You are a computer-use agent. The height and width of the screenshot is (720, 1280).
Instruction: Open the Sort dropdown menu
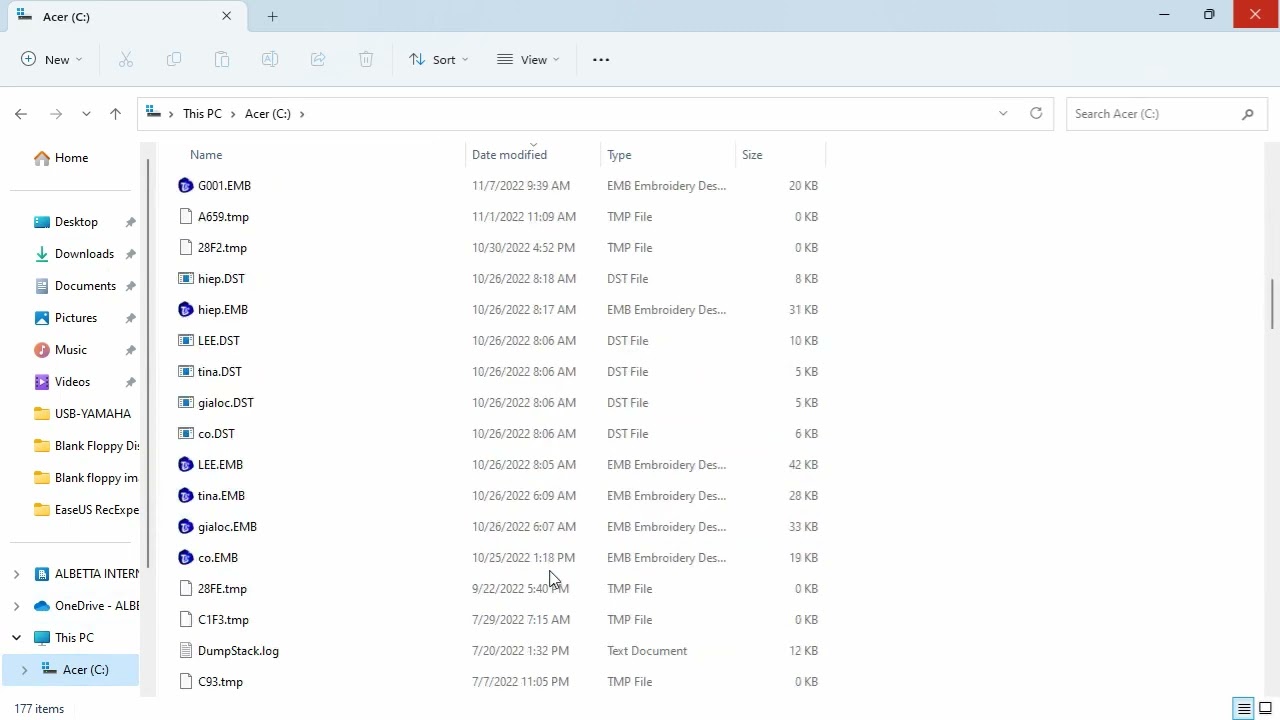(439, 60)
